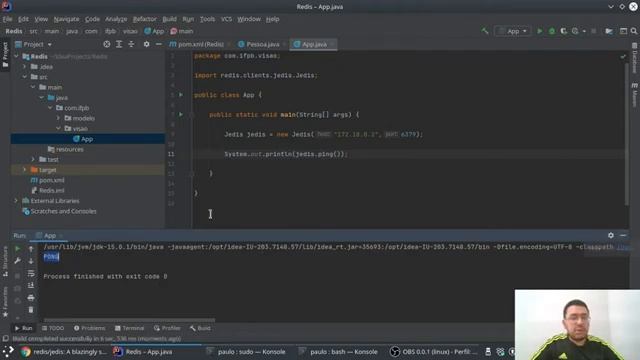Run App with the green play toolbar icon
The height and width of the screenshot is (360, 640).
[x=540, y=31]
